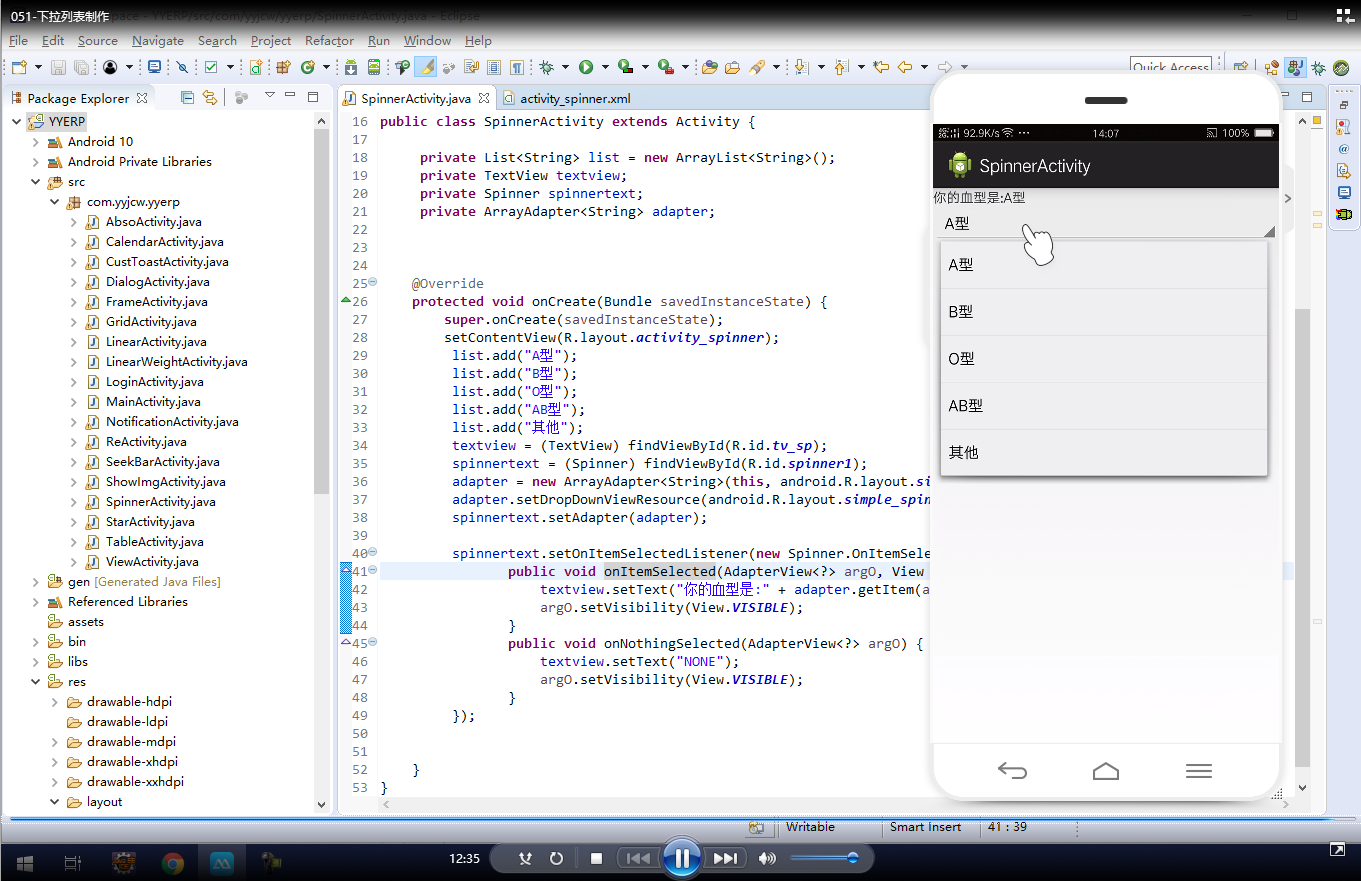Tap the phone Home navigation key
The image size is (1361, 881).
tap(1106, 771)
